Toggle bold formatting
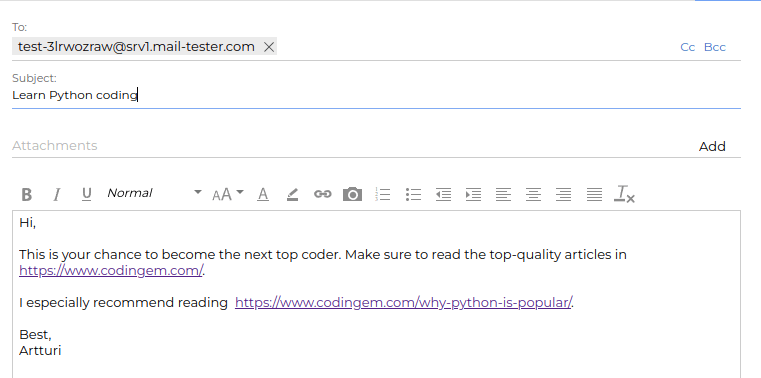The image size is (761, 378). 27,195
